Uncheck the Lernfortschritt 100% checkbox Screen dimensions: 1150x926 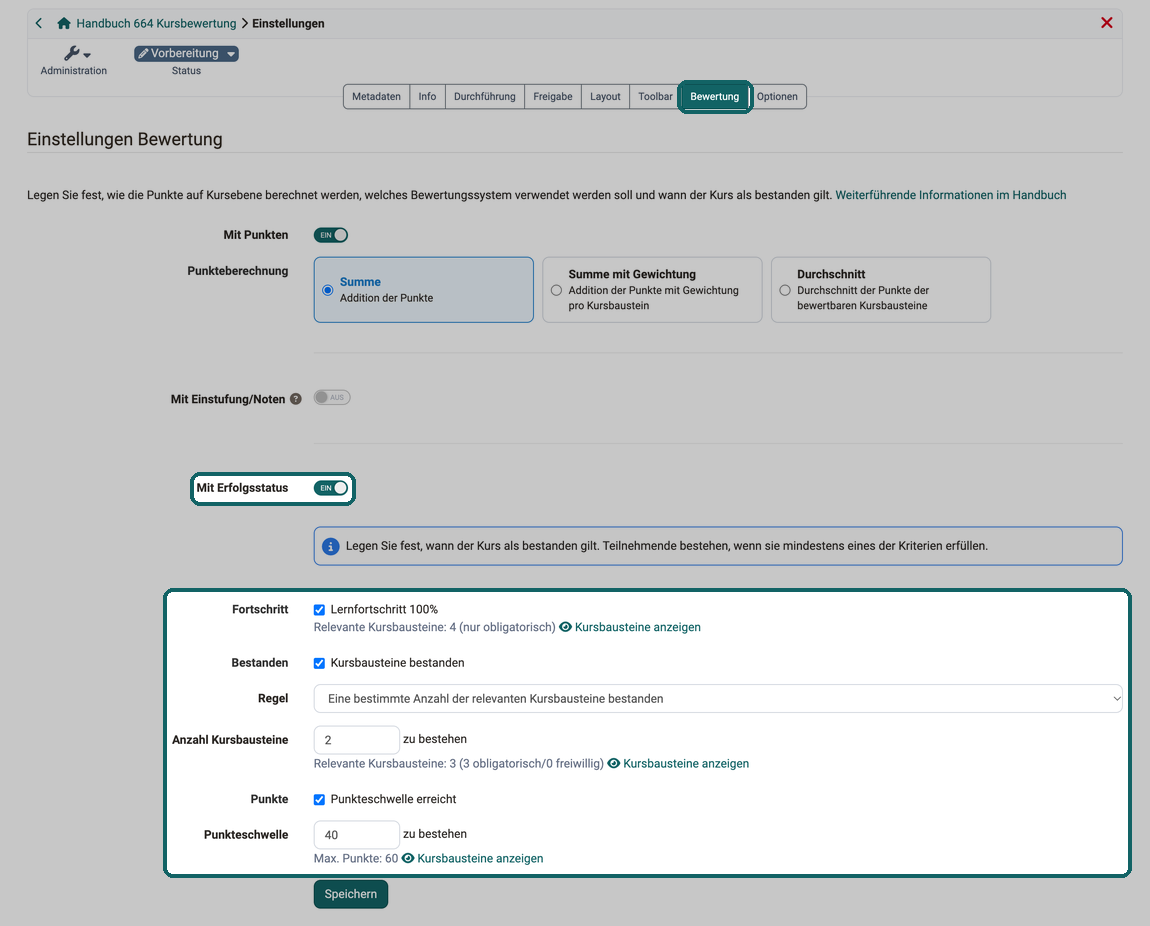(x=319, y=610)
